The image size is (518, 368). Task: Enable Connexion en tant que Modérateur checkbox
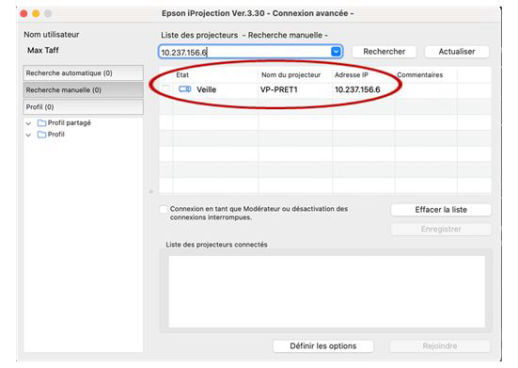pos(163,209)
